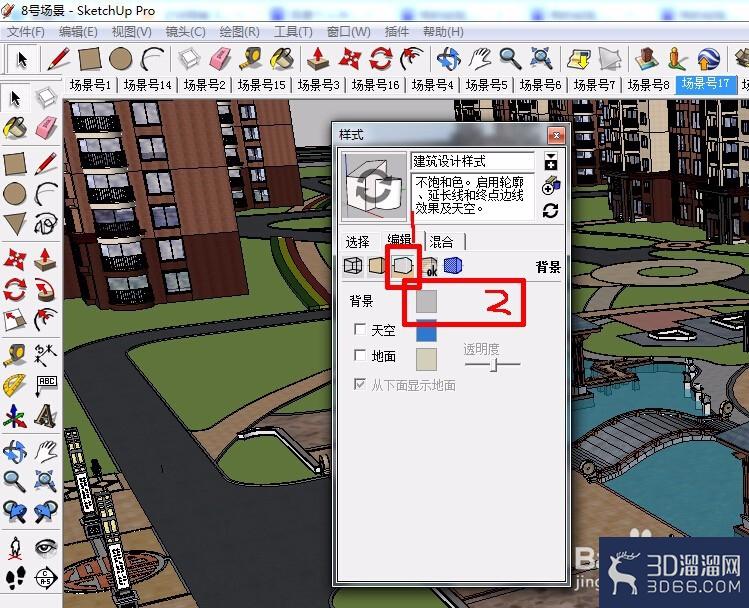The width and height of the screenshot is (749, 608).
Task: Open the 插件 menu
Action: (397, 32)
